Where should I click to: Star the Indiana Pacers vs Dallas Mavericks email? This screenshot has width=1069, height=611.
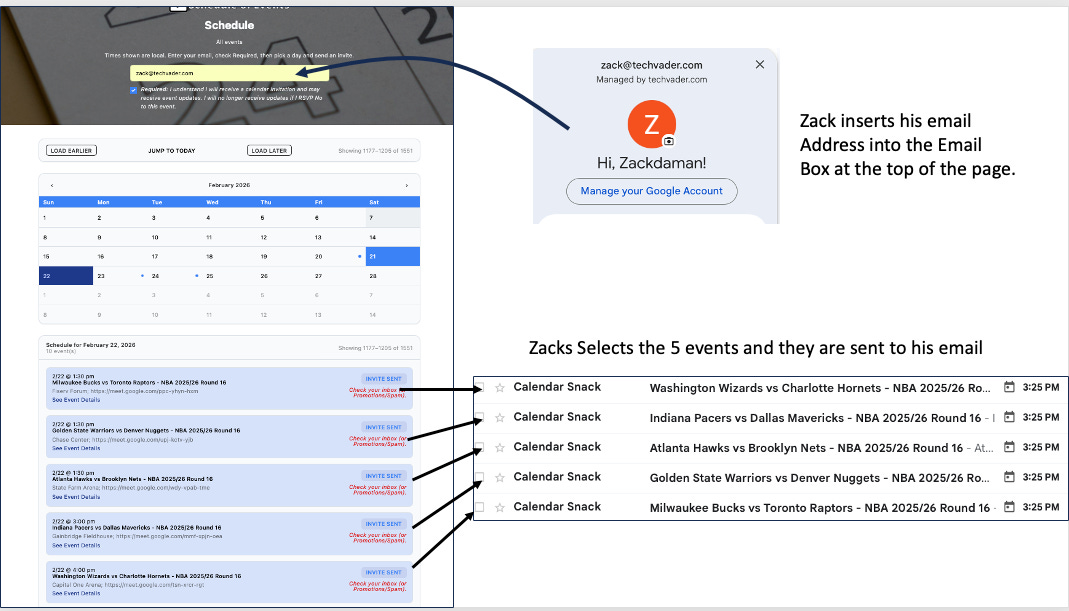point(499,417)
